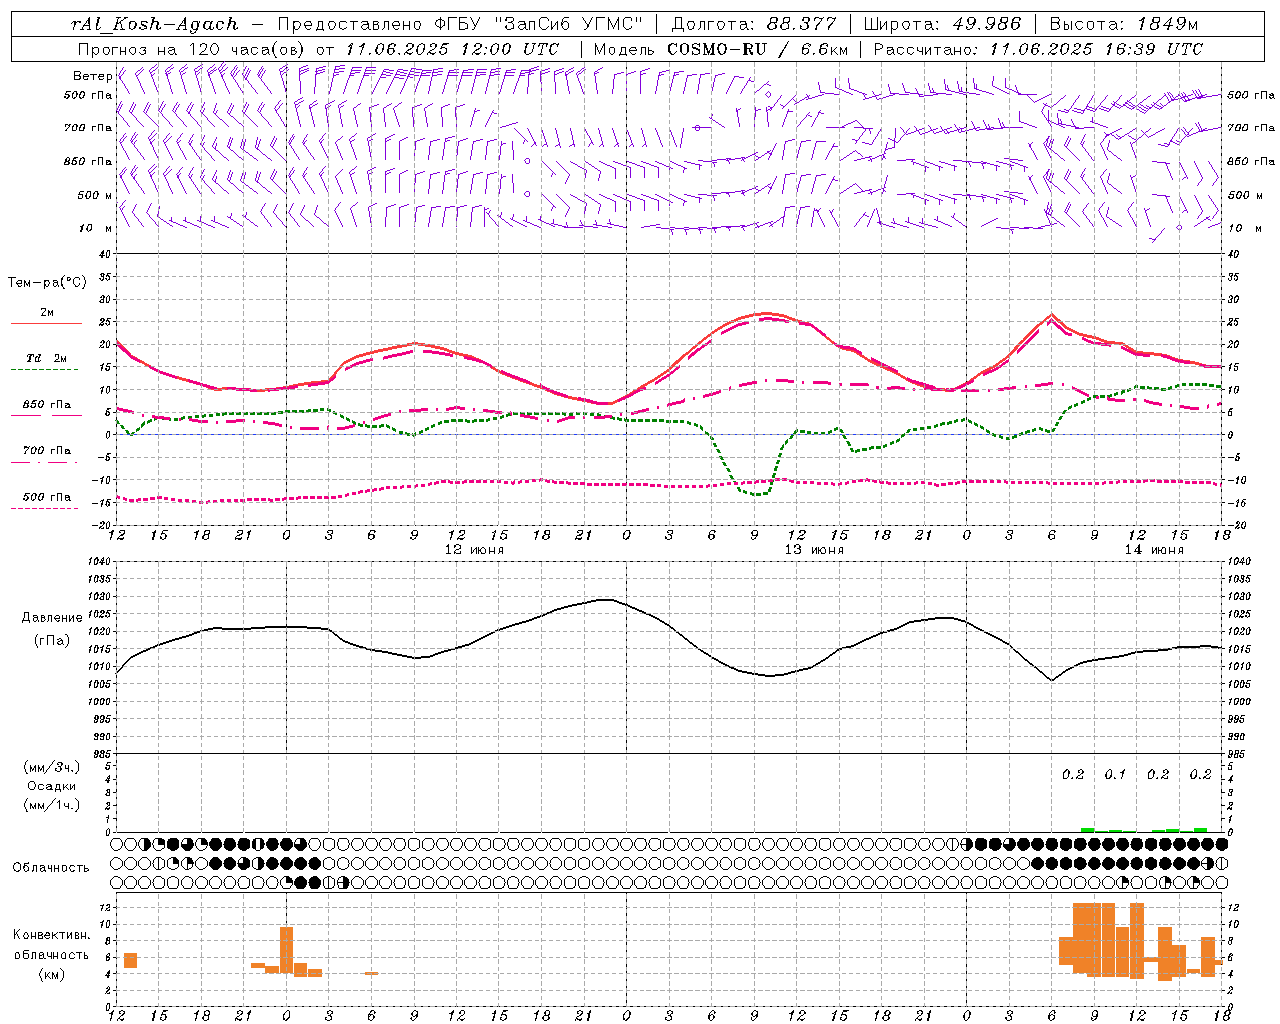
Task: Select '850 гПа' in the temperature legend
Action: click(x=47, y=405)
